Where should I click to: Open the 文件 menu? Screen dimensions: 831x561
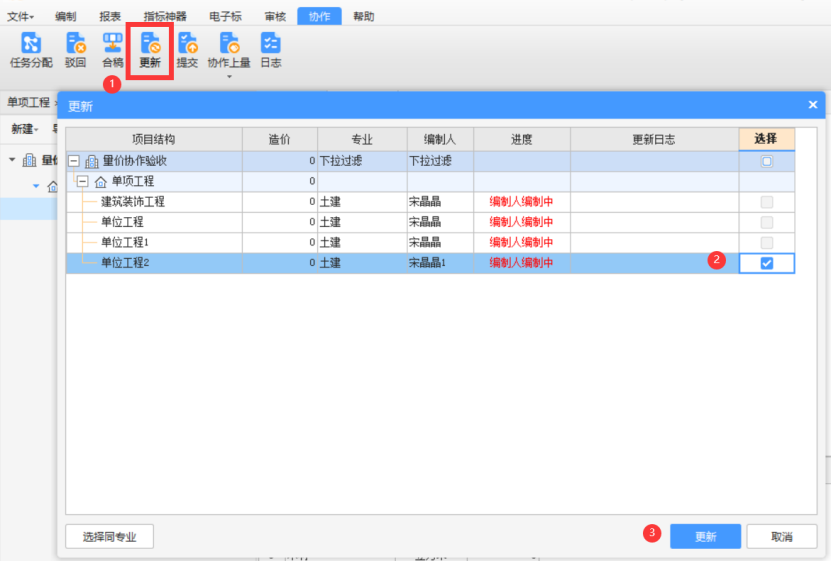[20, 16]
